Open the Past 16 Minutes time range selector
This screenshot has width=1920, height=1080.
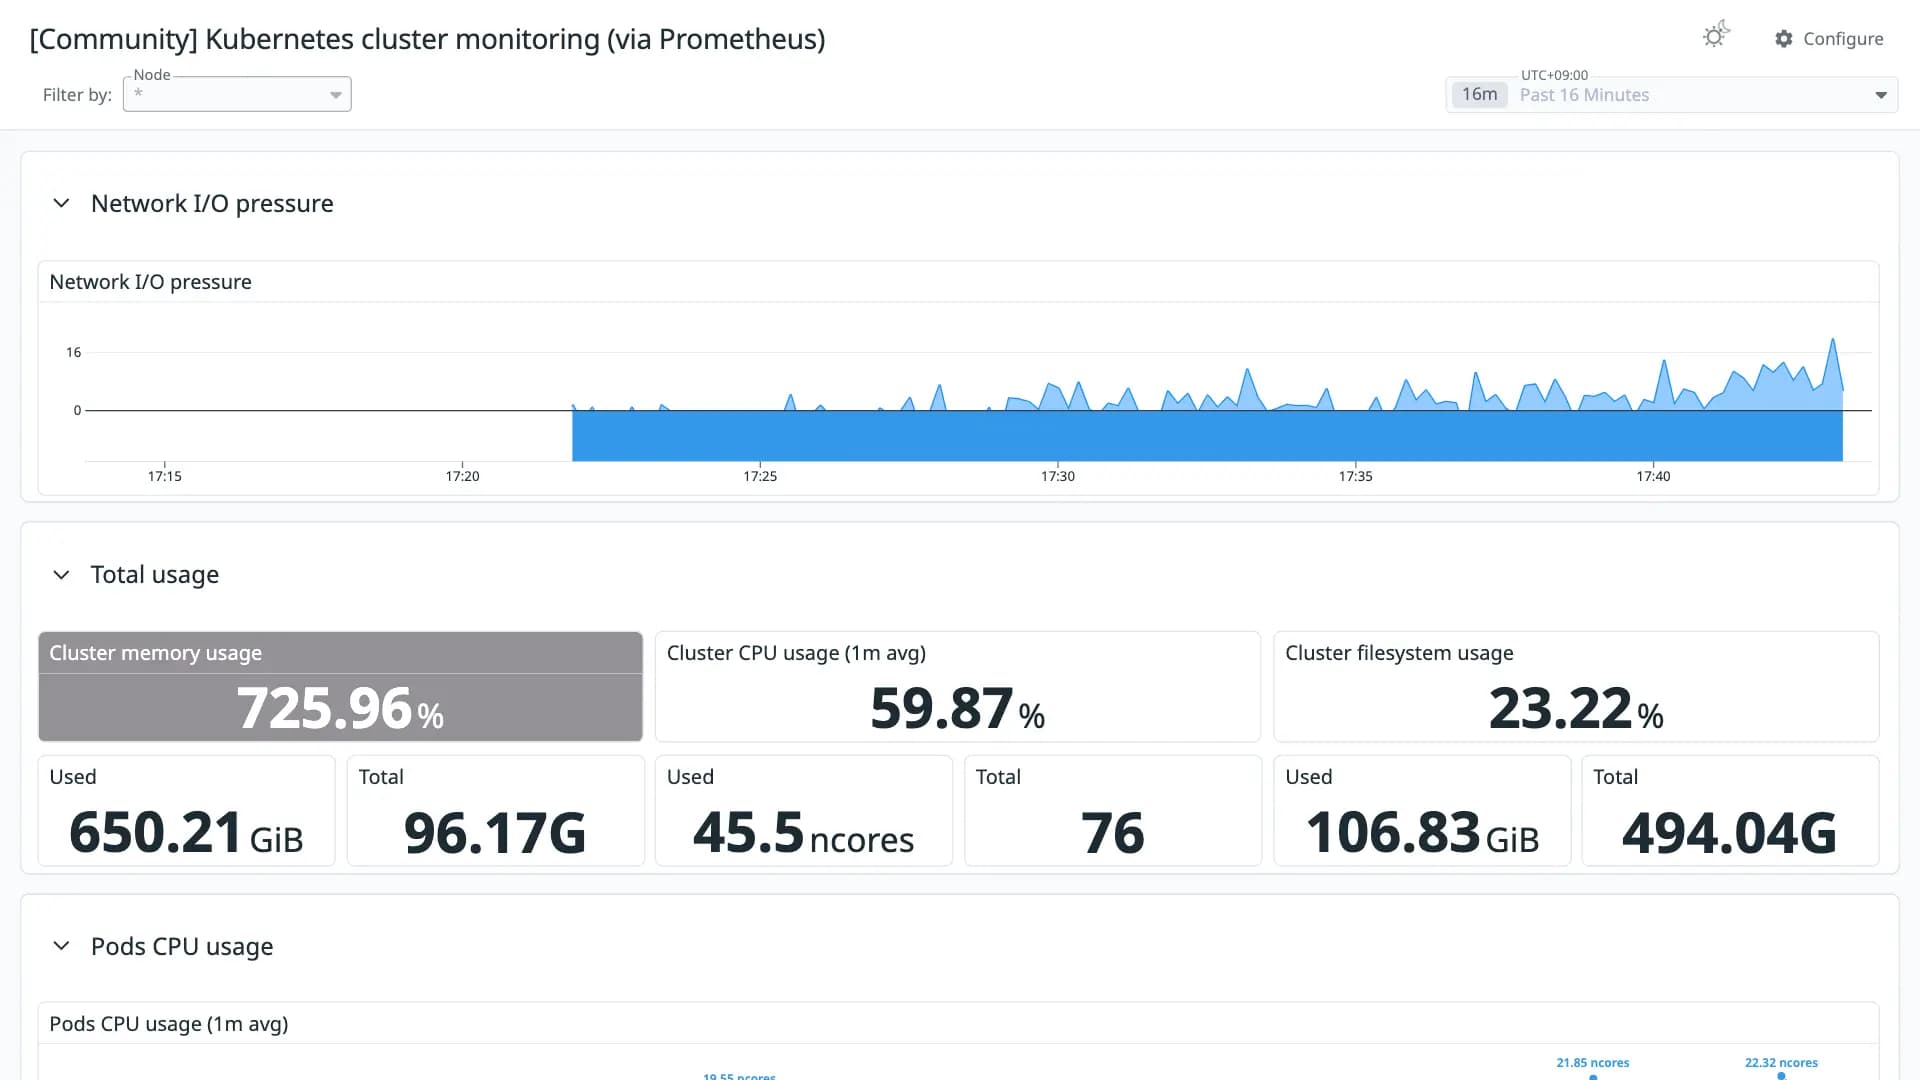click(x=1671, y=95)
